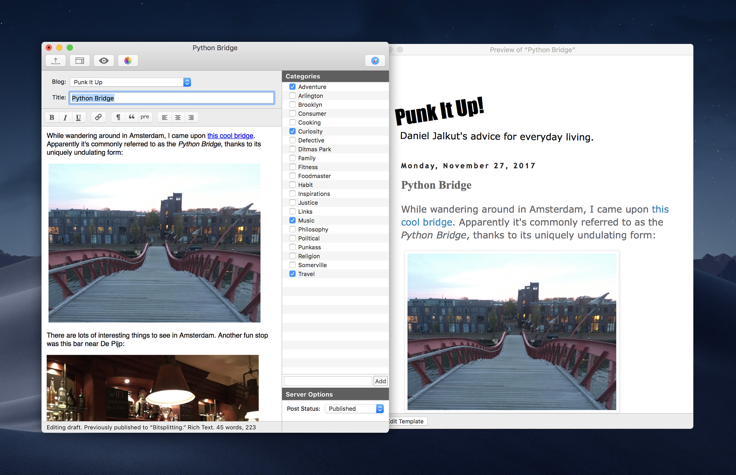This screenshot has height=475, width=736.
Task: Apply blockquote with the quote marks icon
Action: (x=131, y=117)
